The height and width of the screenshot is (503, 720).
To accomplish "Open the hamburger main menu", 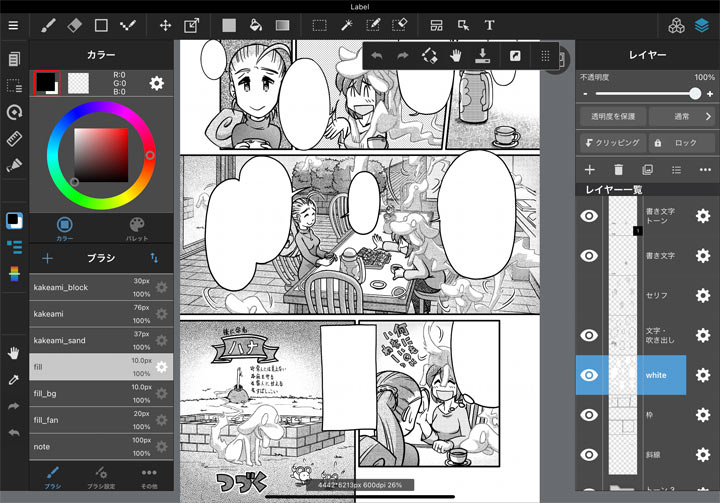I will [13, 25].
